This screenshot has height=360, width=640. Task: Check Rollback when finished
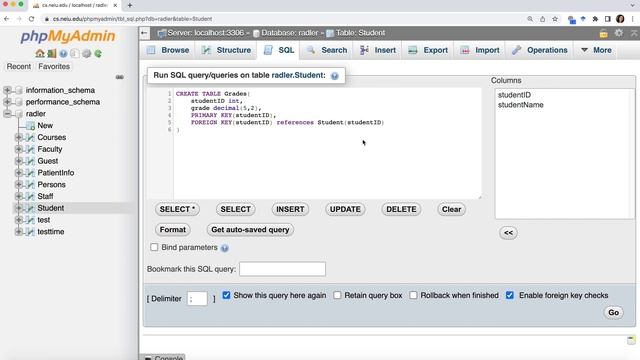413,295
